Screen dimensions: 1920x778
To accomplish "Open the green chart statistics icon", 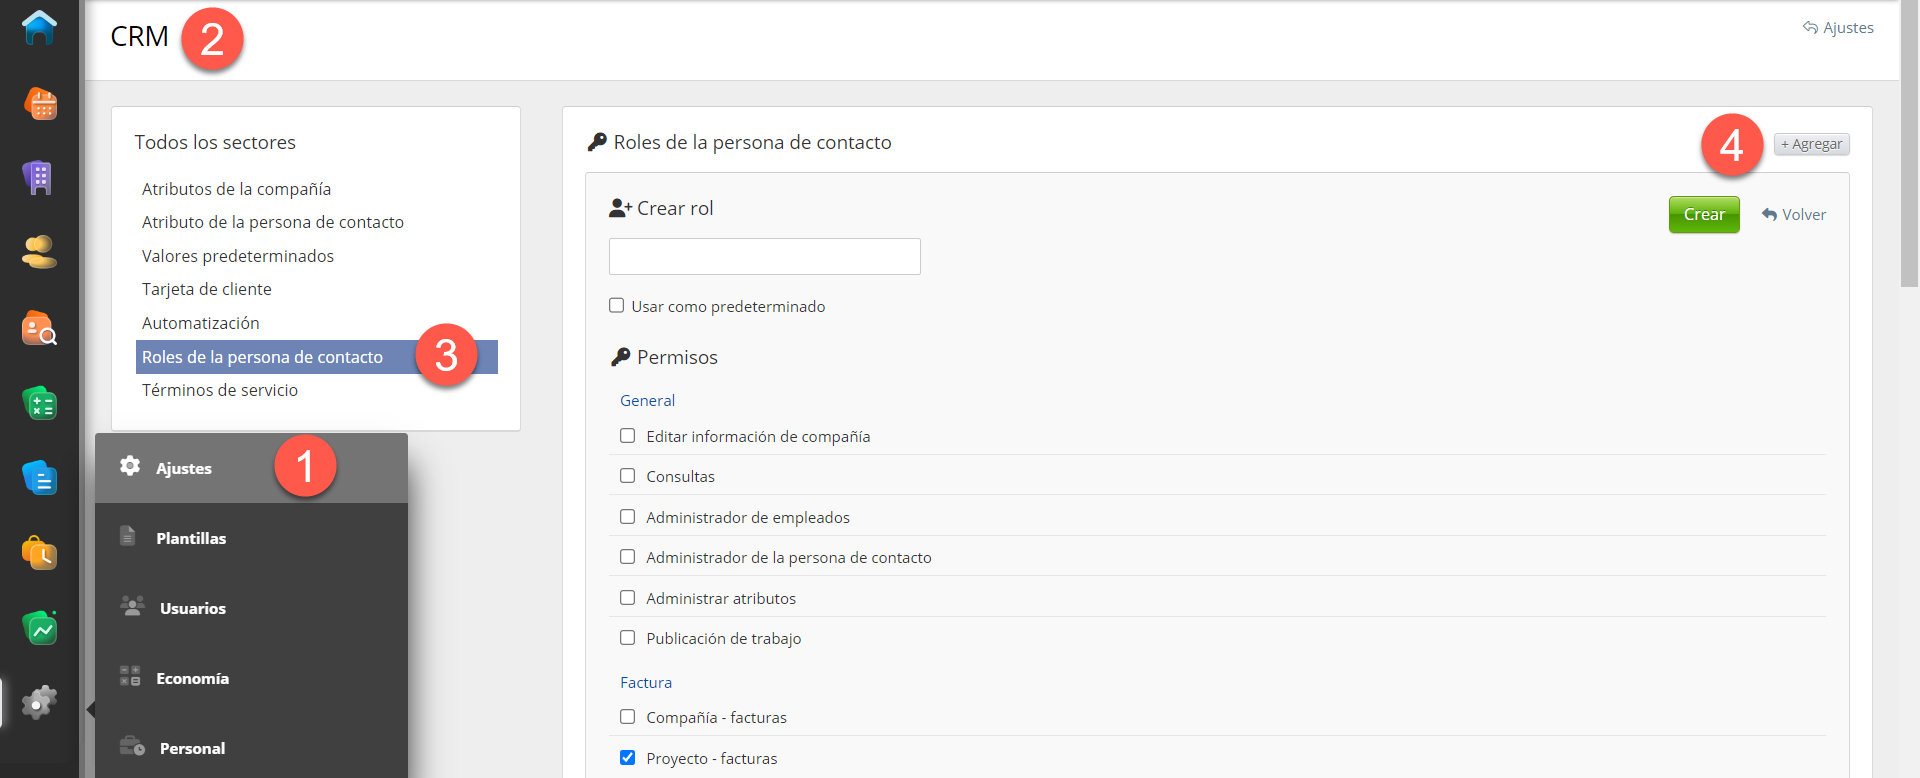I will click(x=39, y=628).
